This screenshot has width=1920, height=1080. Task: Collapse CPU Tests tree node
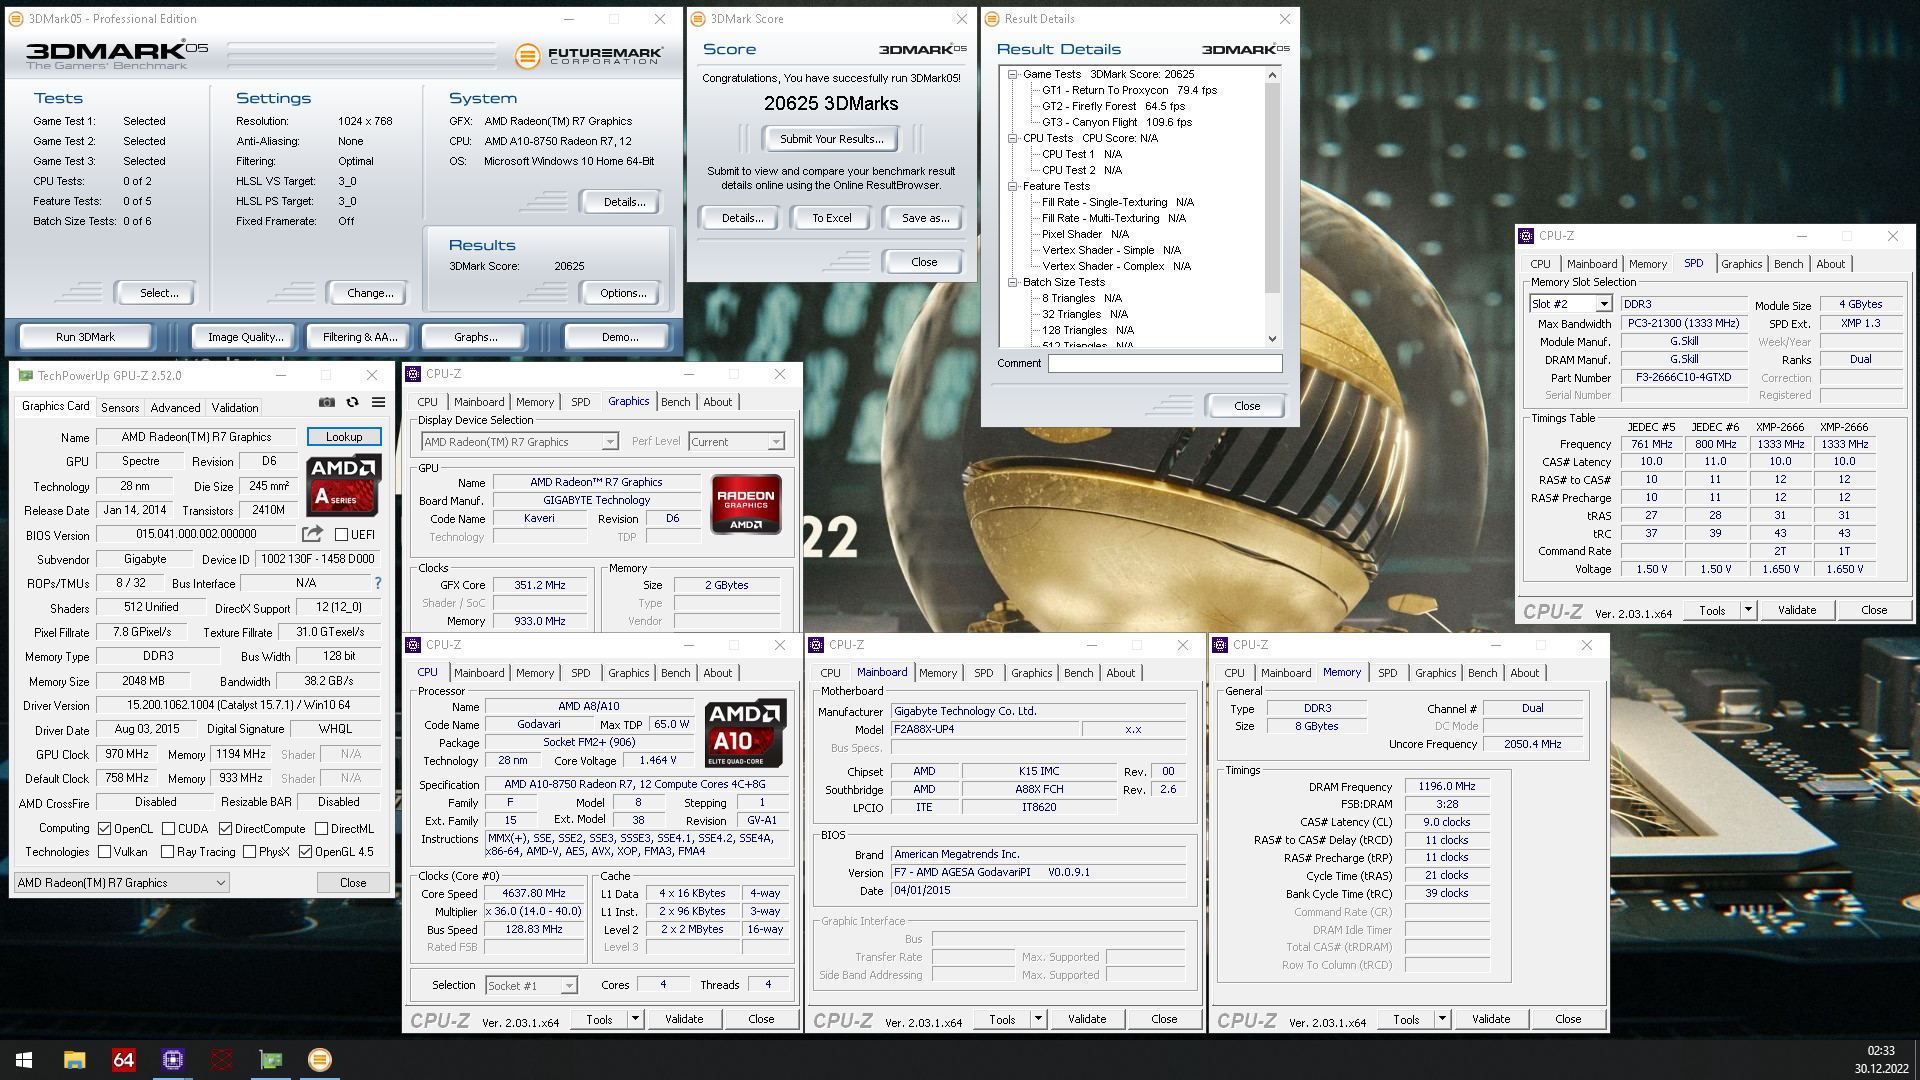1012,138
